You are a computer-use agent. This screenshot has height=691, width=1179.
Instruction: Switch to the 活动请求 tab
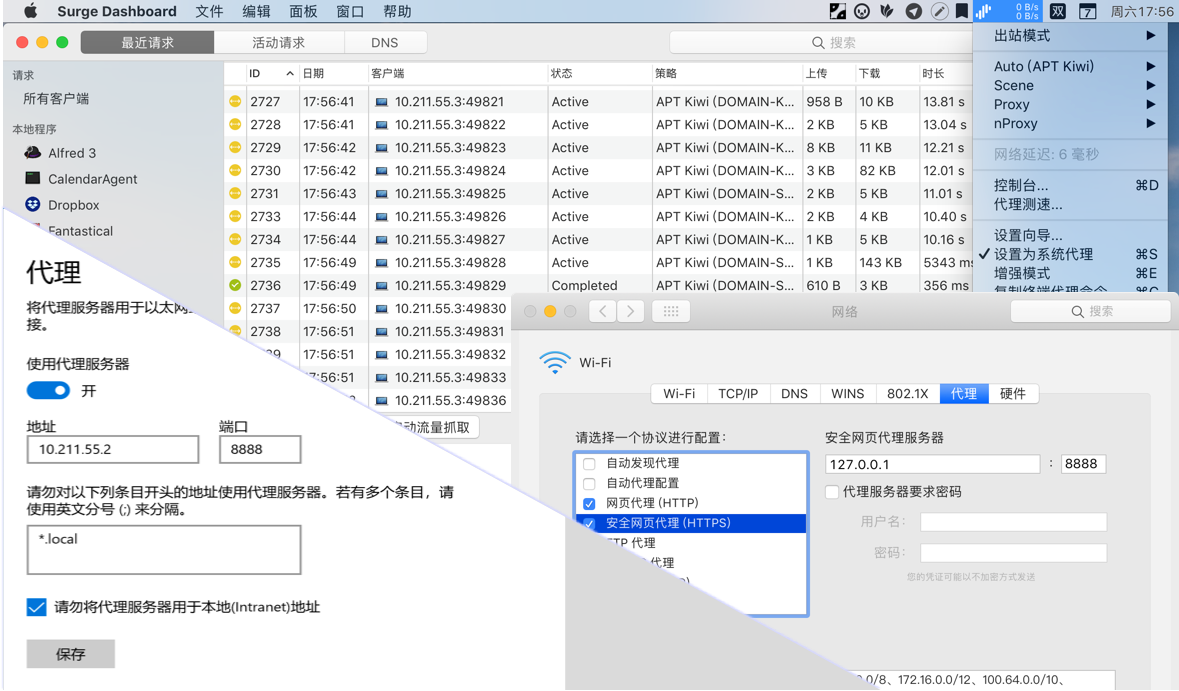point(279,43)
